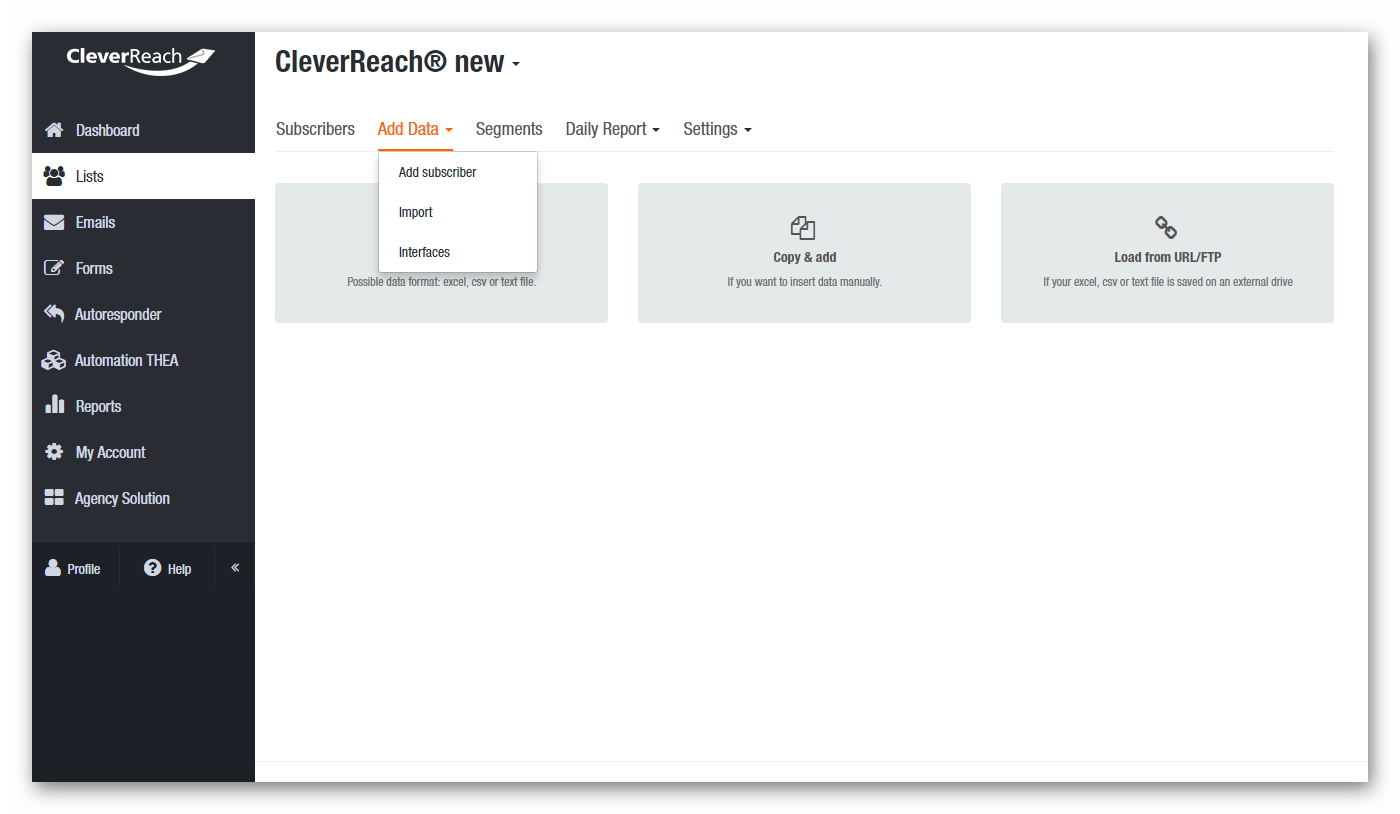Click the Load from URL/FTP chain icon
Image resolution: width=1400 pixels, height=814 pixels.
tap(1166, 227)
